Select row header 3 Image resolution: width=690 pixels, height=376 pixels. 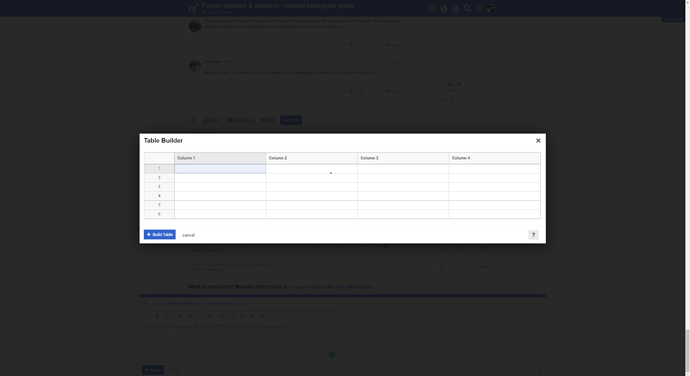click(x=159, y=187)
